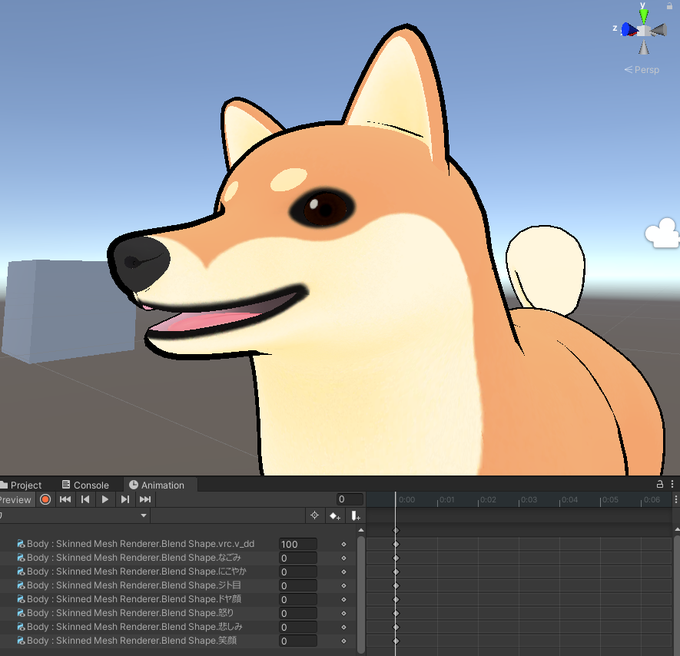Viewport: 680px width, 656px height.
Task: Filter by selection icon
Action: tap(314, 516)
